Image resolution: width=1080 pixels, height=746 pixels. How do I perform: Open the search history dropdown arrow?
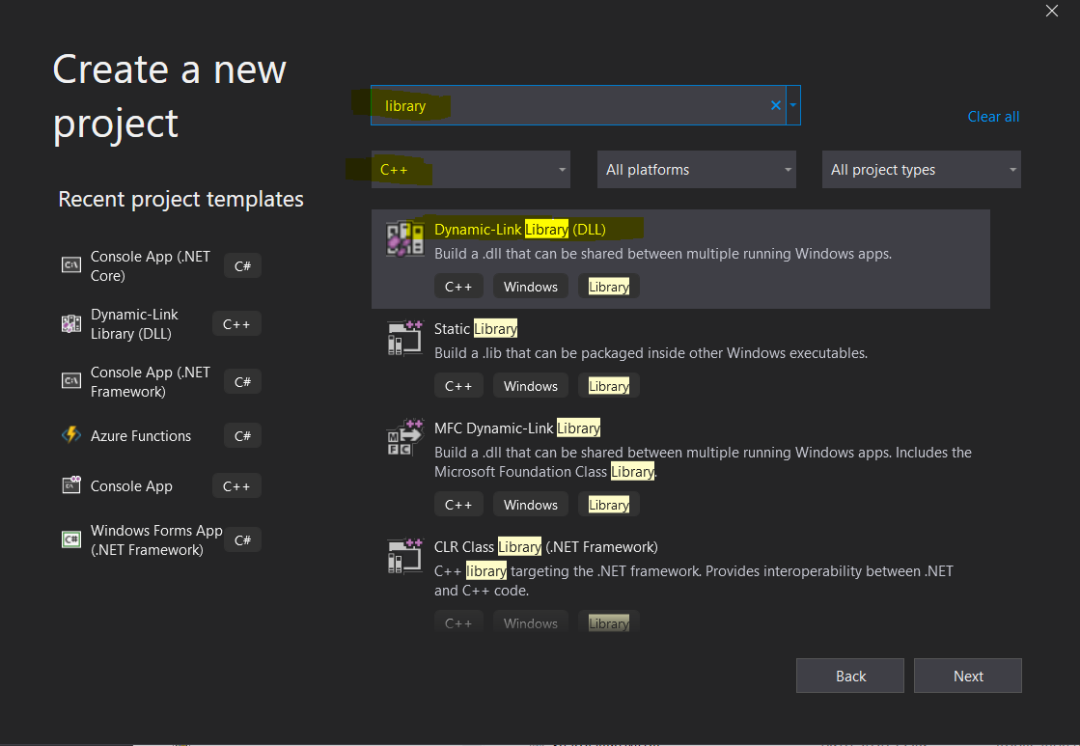pos(793,105)
